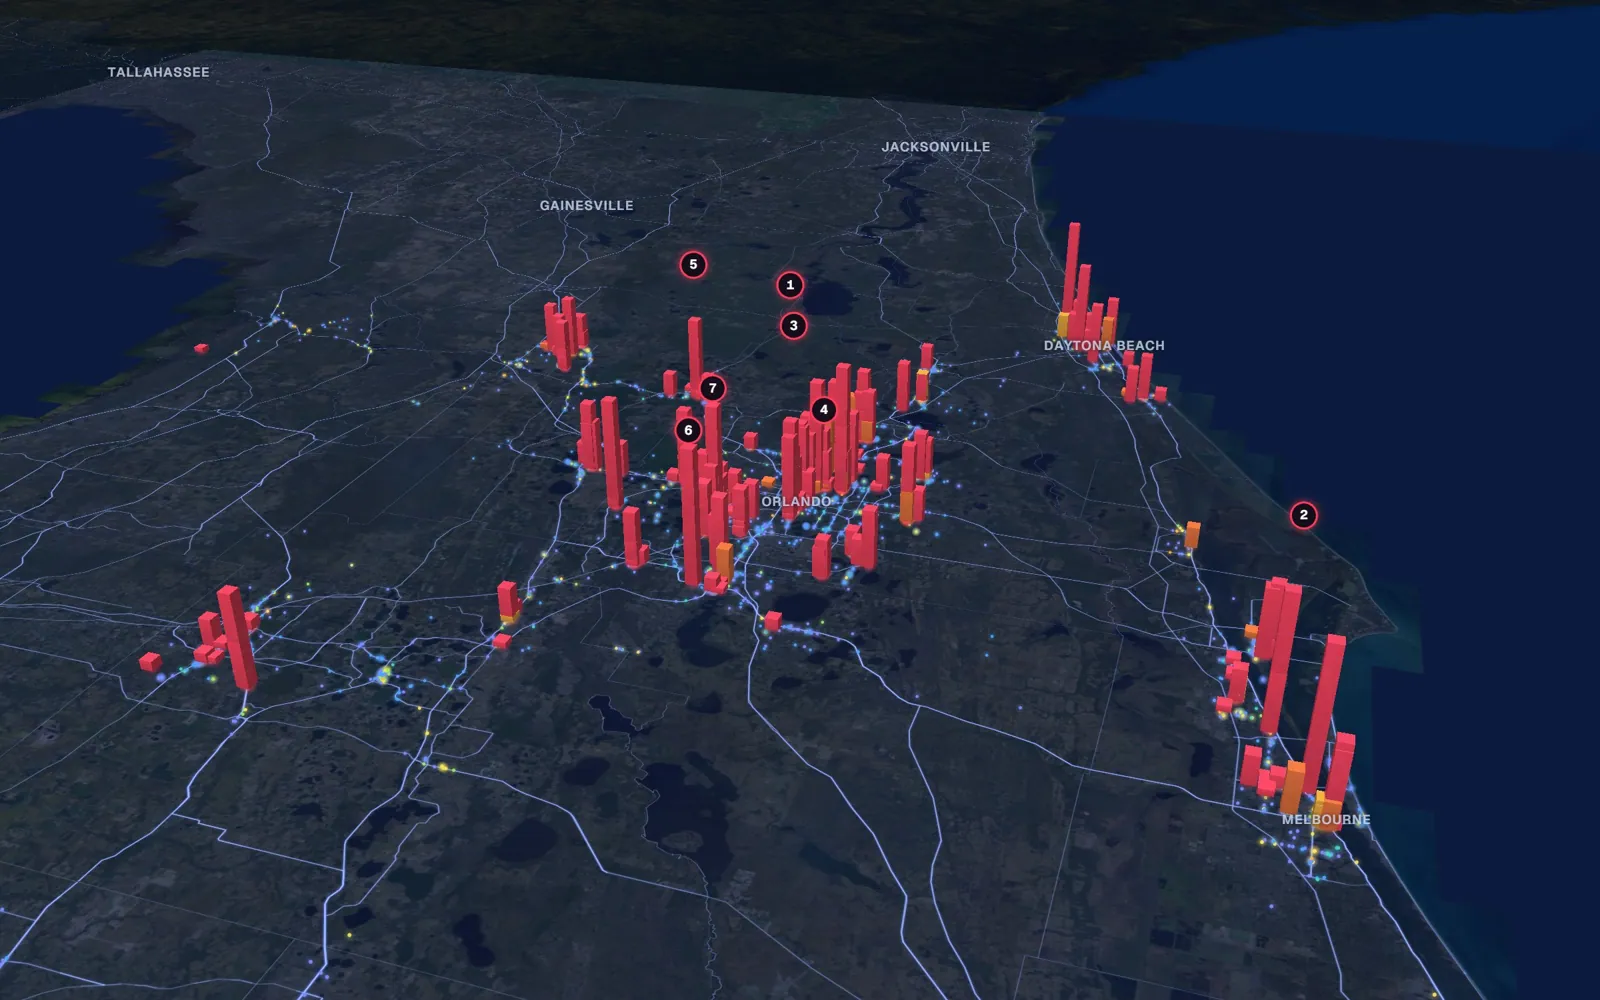Click the Daytona Beach label

pyautogui.click(x=1104, y=345)
